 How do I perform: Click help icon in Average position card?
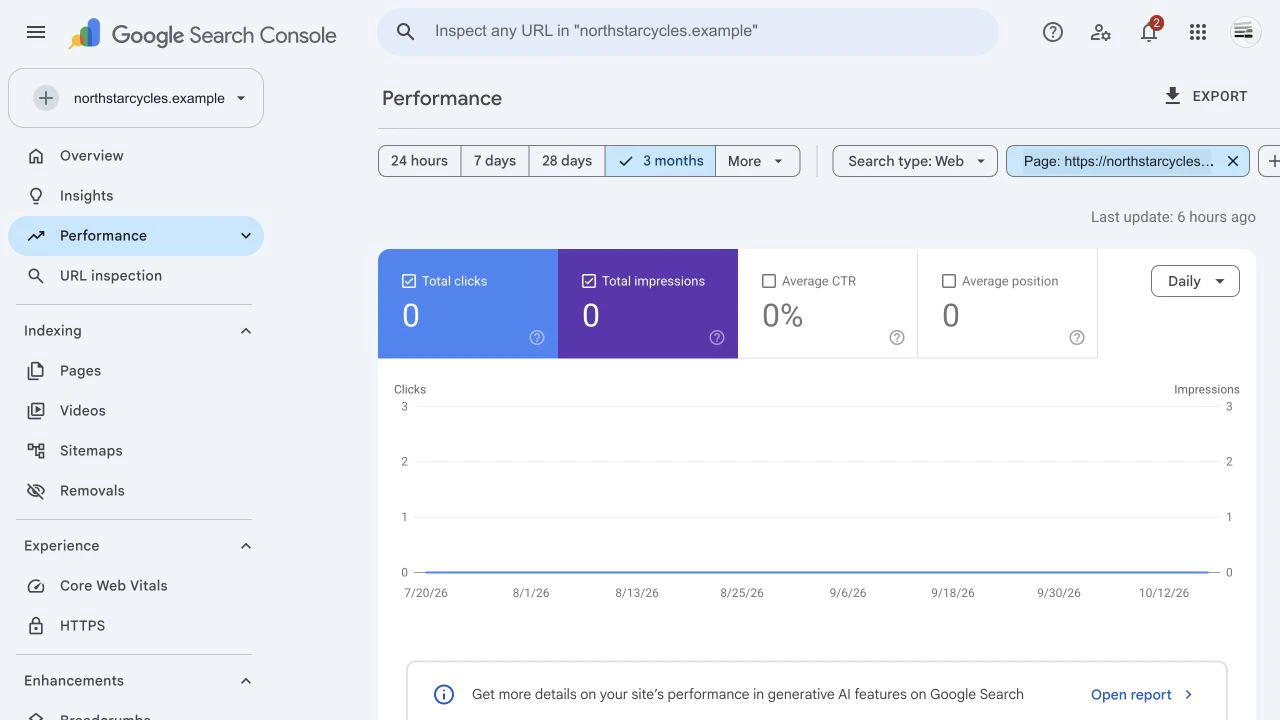[1077, 338]
